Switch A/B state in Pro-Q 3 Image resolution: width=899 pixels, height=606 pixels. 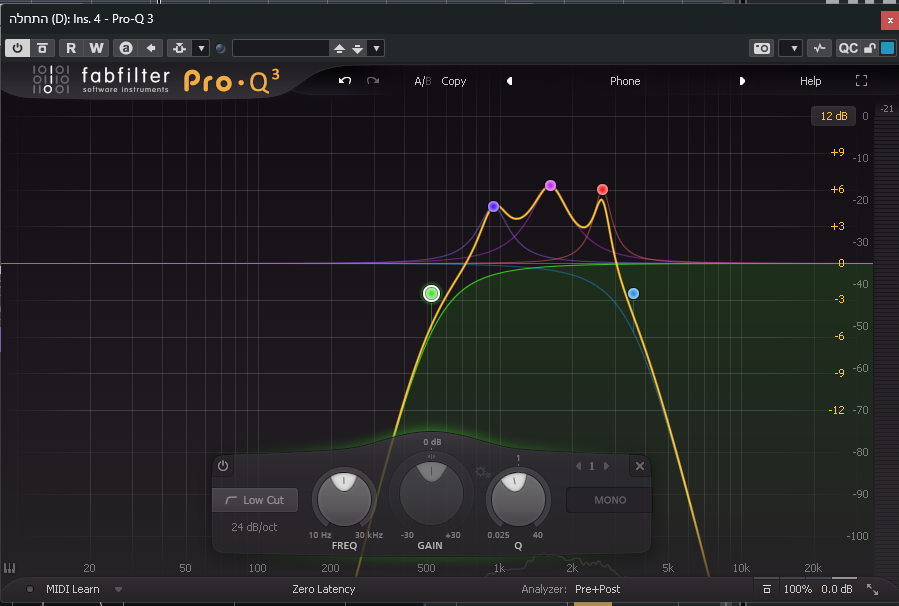tap(423, 81)
